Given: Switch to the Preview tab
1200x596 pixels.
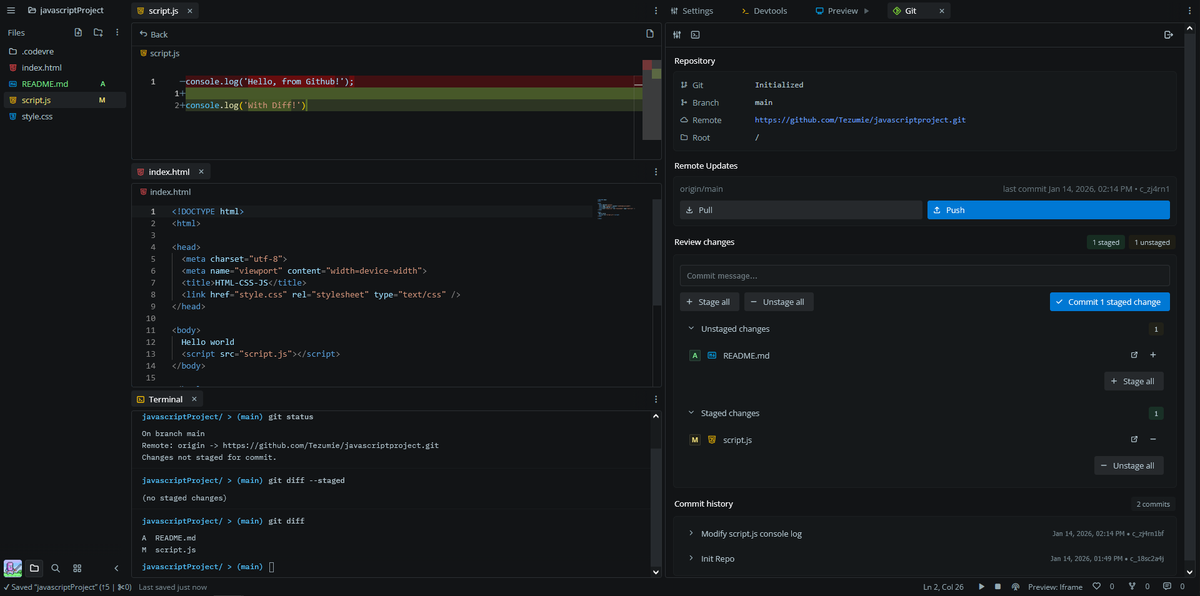Looking at the screenshot, I should pos(837,11).
